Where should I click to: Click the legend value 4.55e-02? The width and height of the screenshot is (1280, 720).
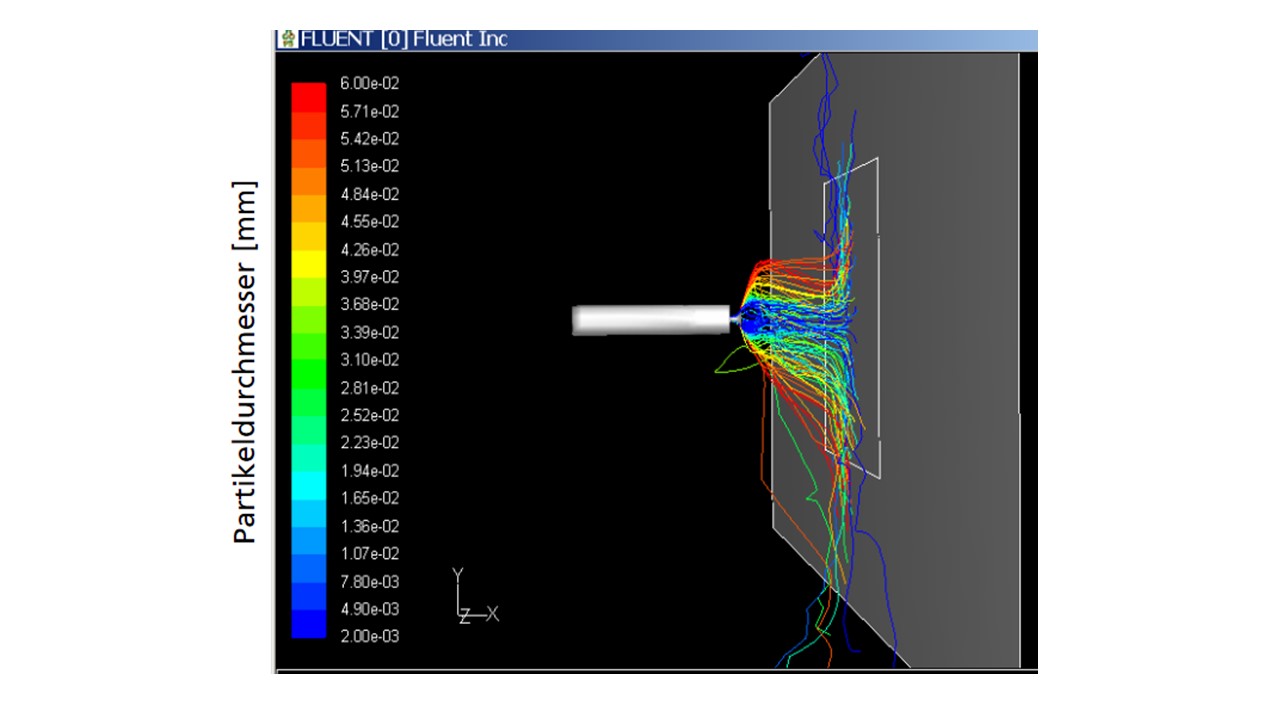click(x=369, y=222)
